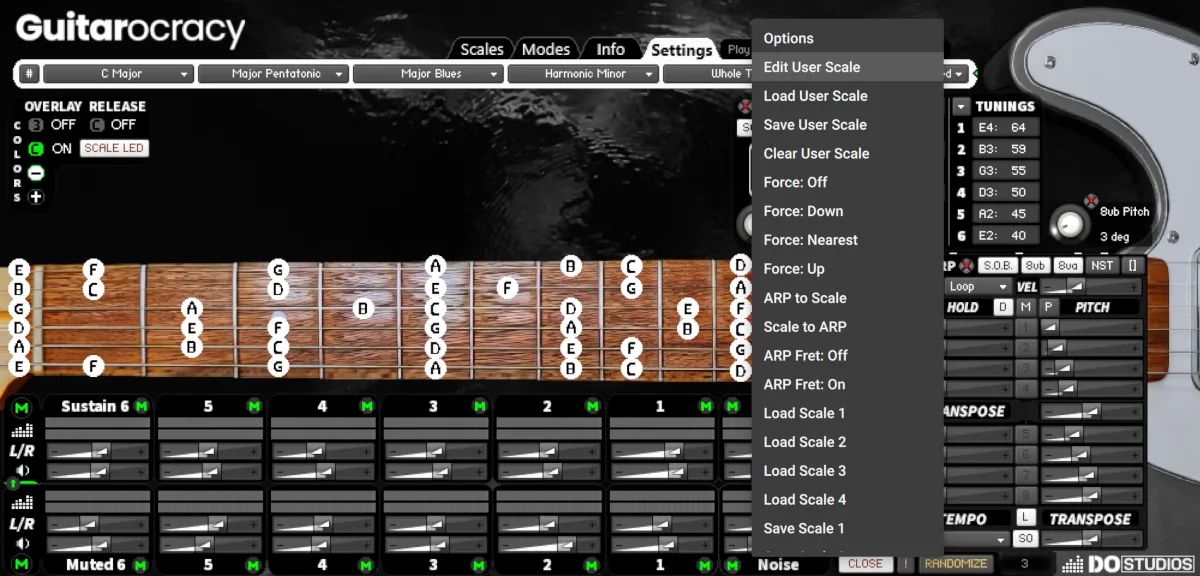
Task: Open the C Major scale dropdown
Action: click(118, 74)
